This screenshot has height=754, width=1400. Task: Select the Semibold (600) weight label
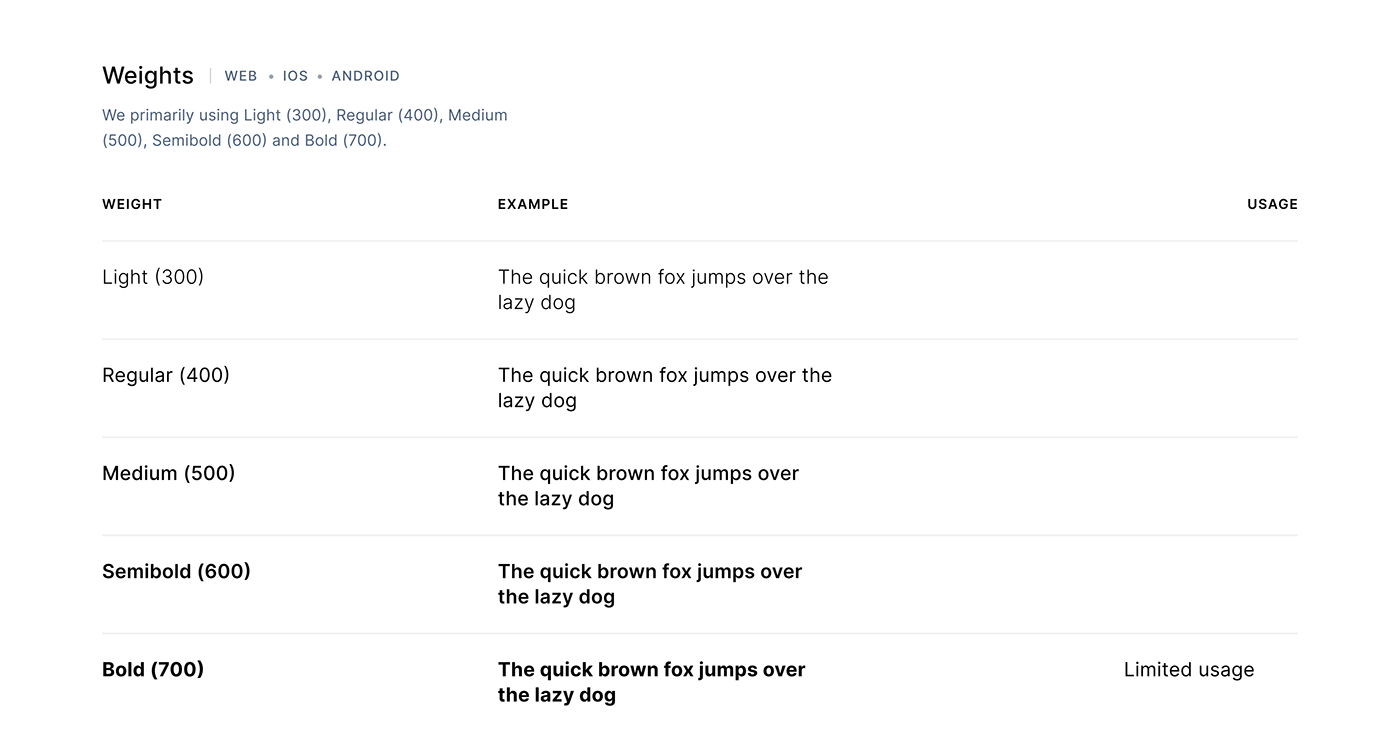tap(177, 571)
